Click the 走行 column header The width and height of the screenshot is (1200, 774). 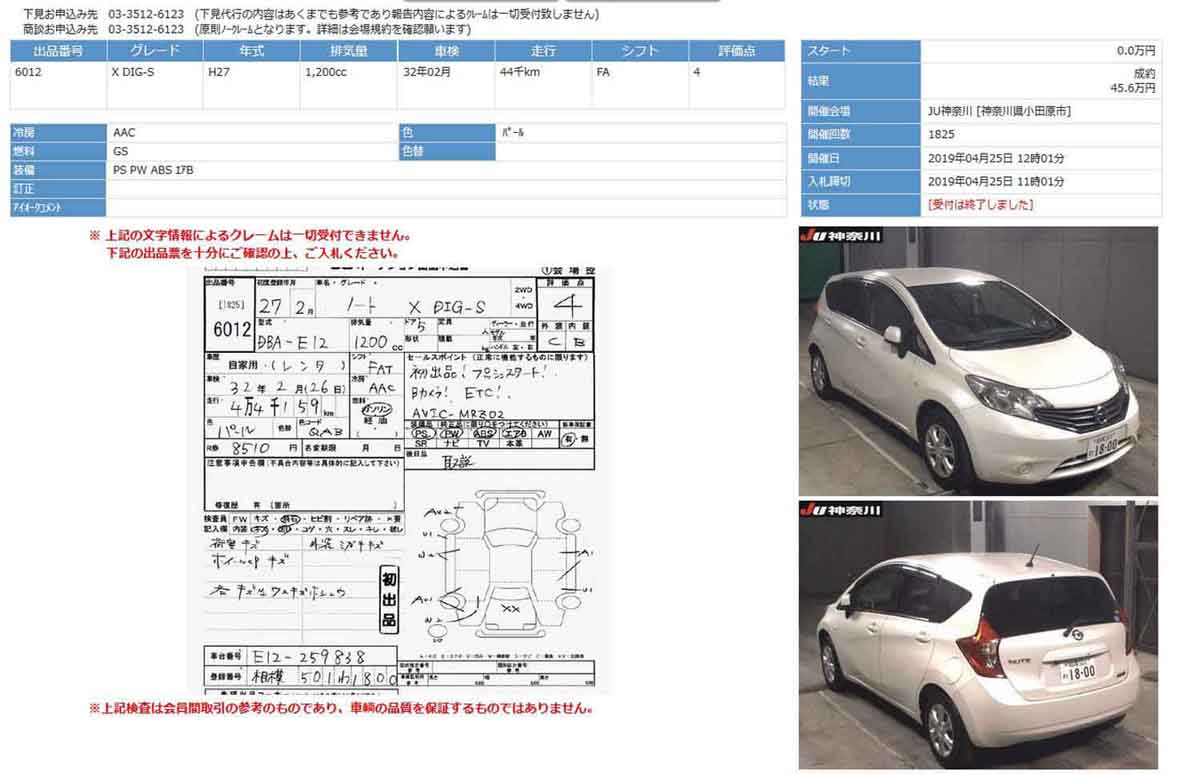tap(544, 51)
